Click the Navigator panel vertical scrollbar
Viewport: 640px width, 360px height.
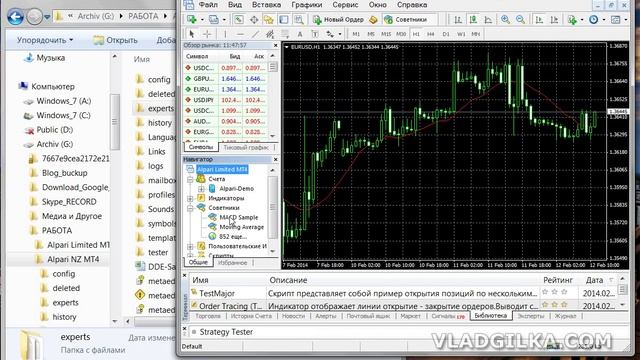[273, 210]
